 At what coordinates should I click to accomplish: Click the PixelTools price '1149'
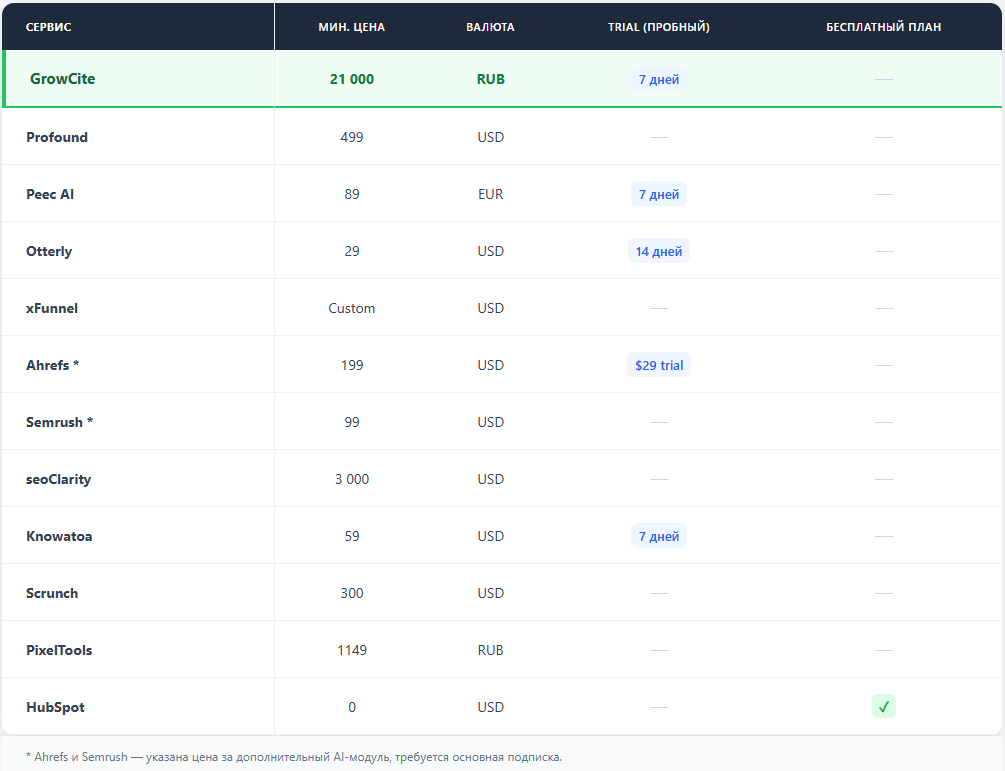click(x=352, y=650)
